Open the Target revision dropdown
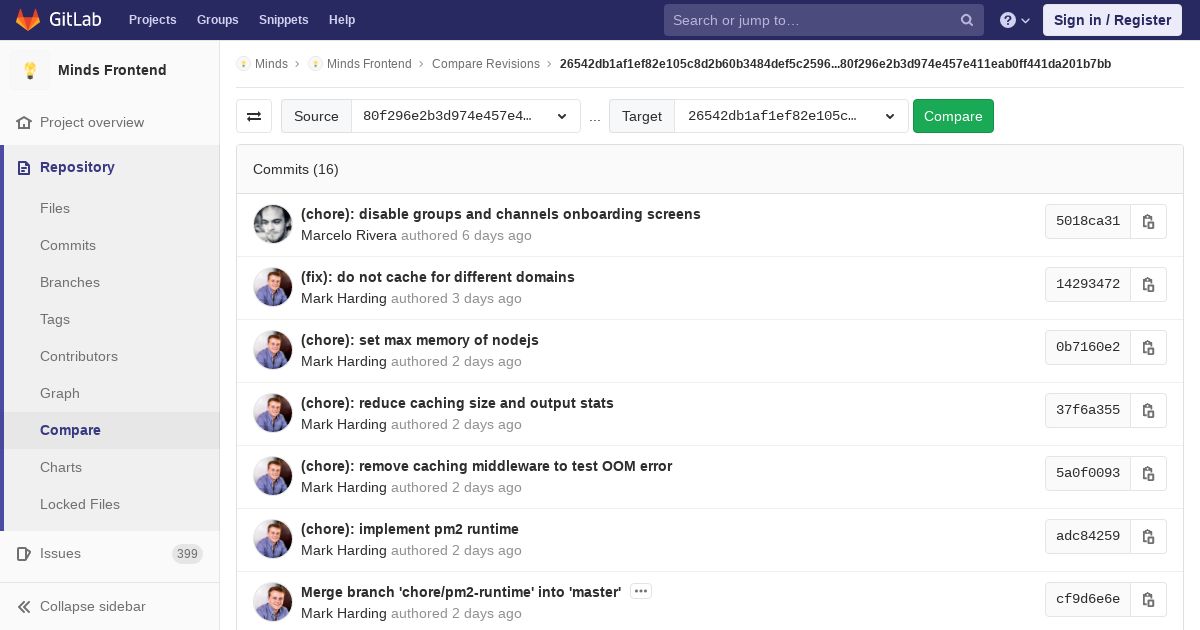 [790, 116]
